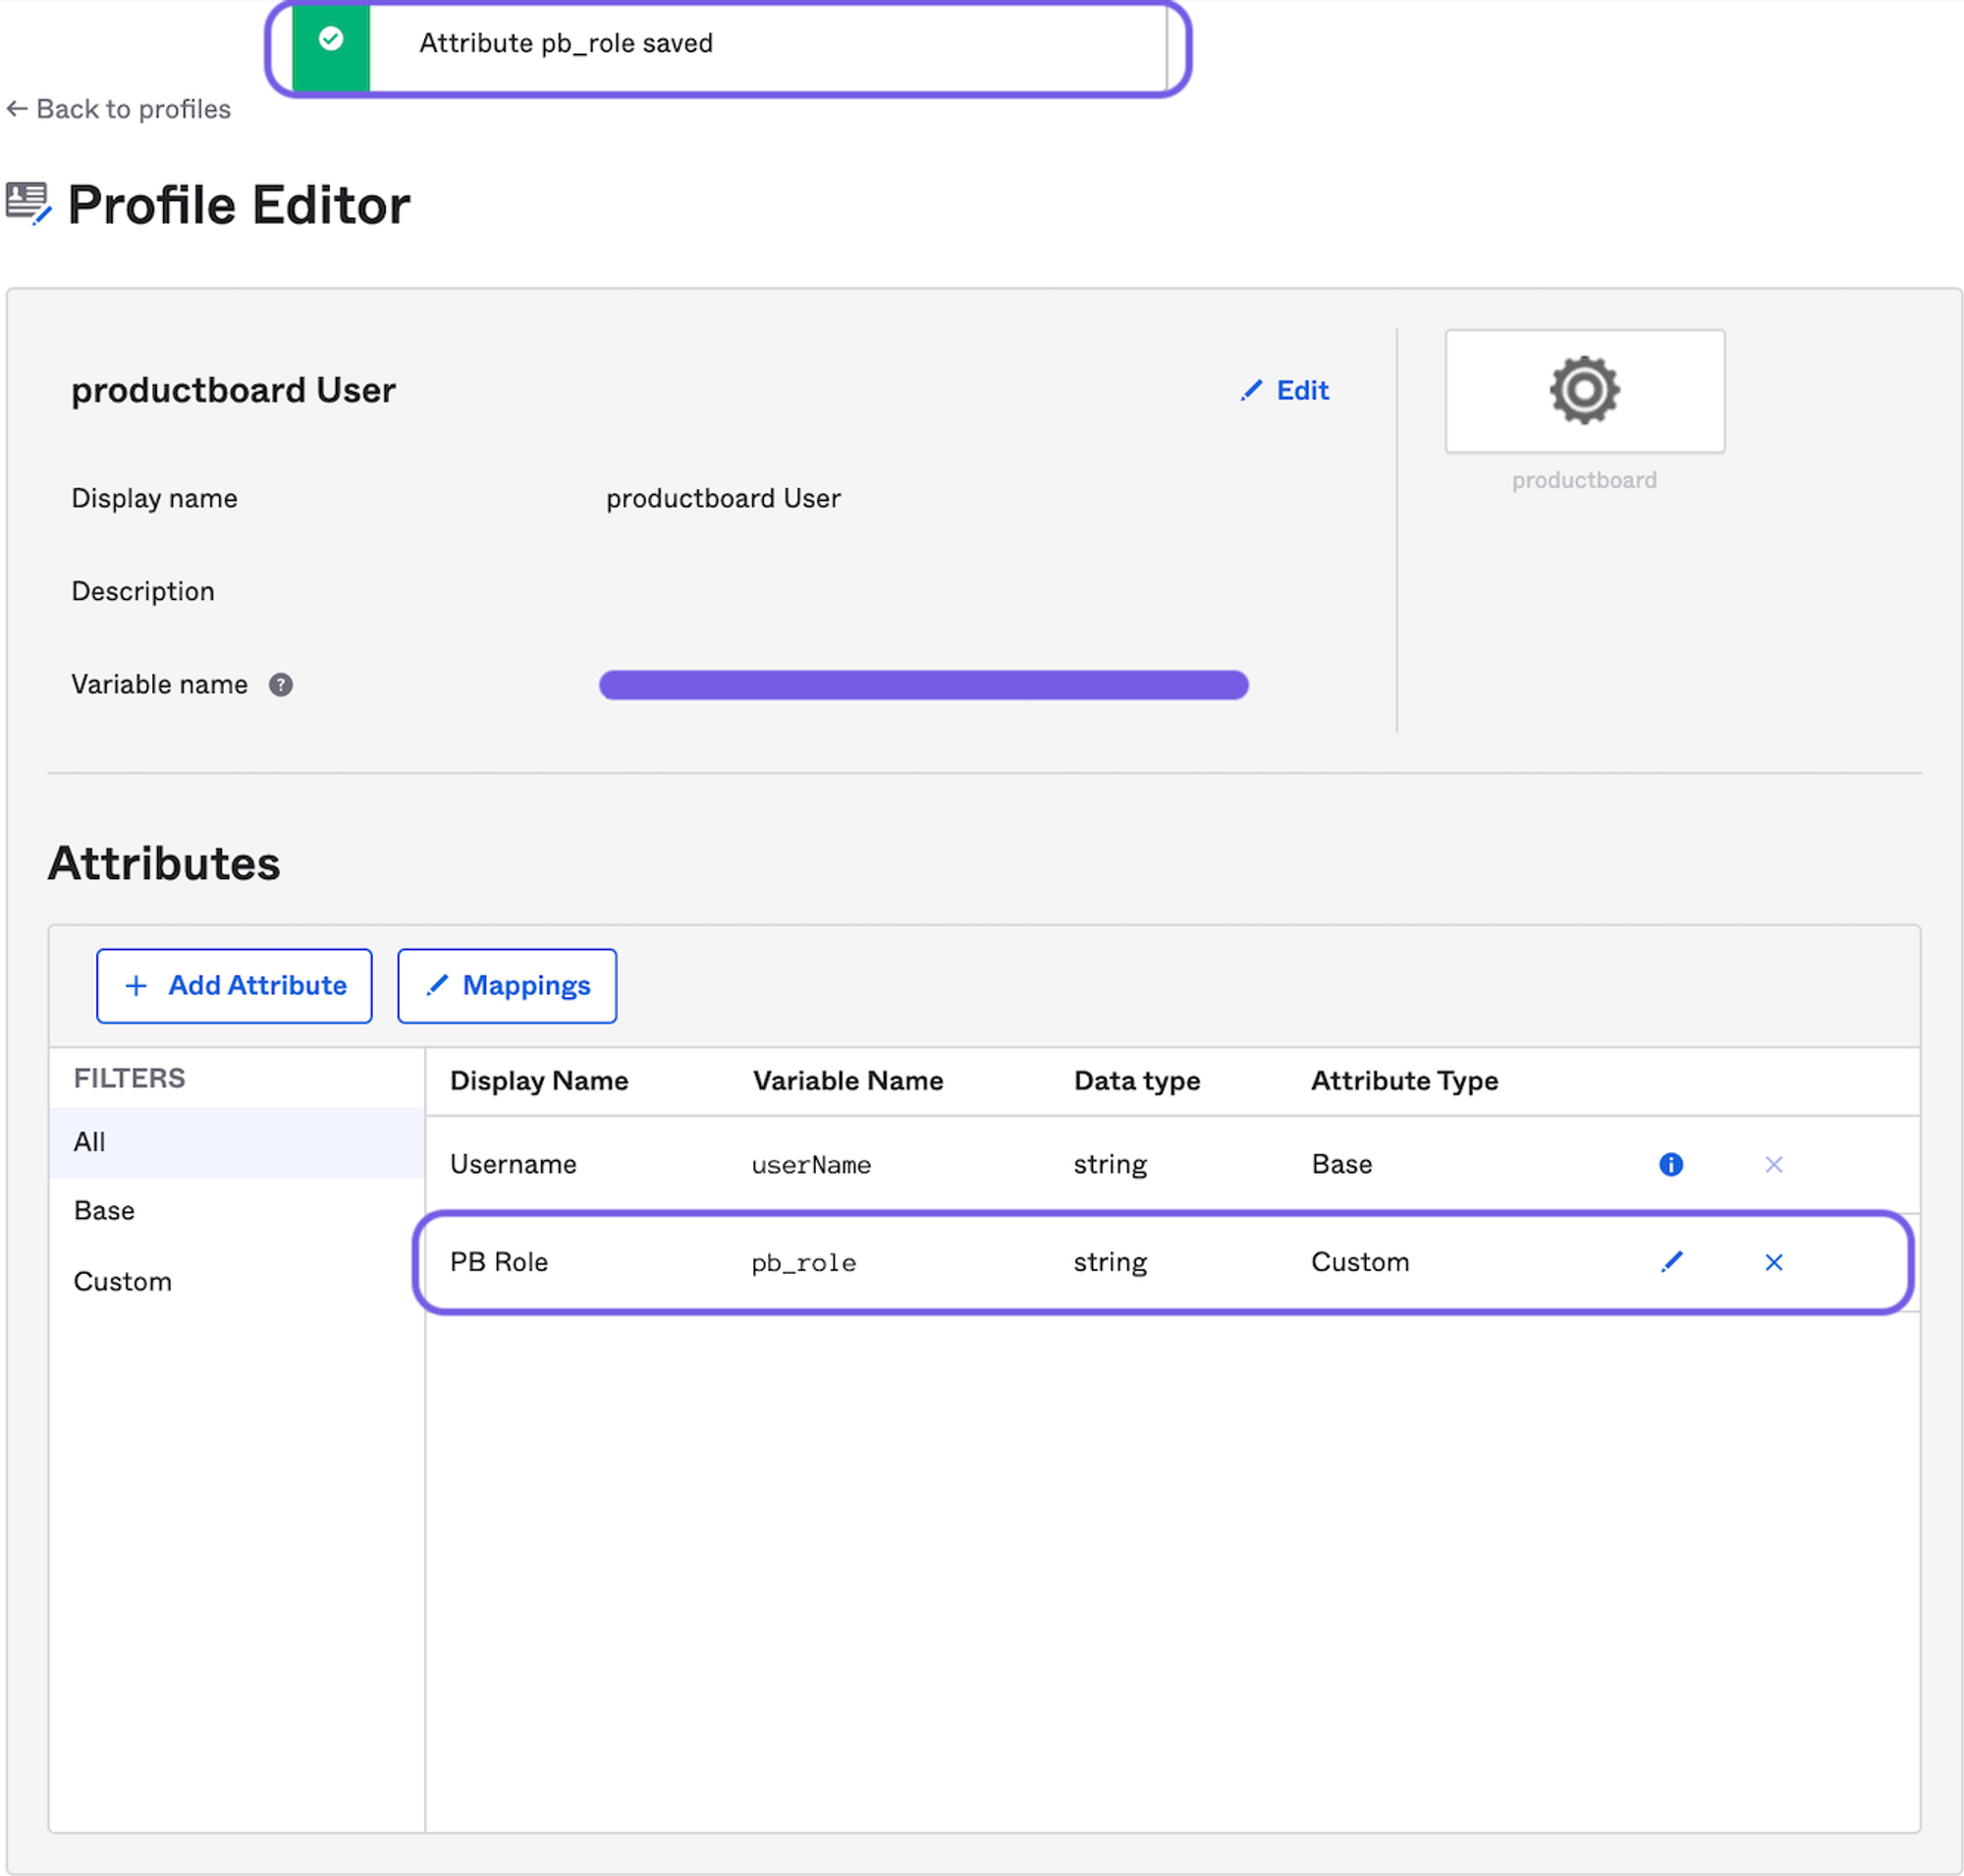Click the Custom attribute type cell
The height and width of the screenshot is (1876, 1964).
click(1360, 1262)
